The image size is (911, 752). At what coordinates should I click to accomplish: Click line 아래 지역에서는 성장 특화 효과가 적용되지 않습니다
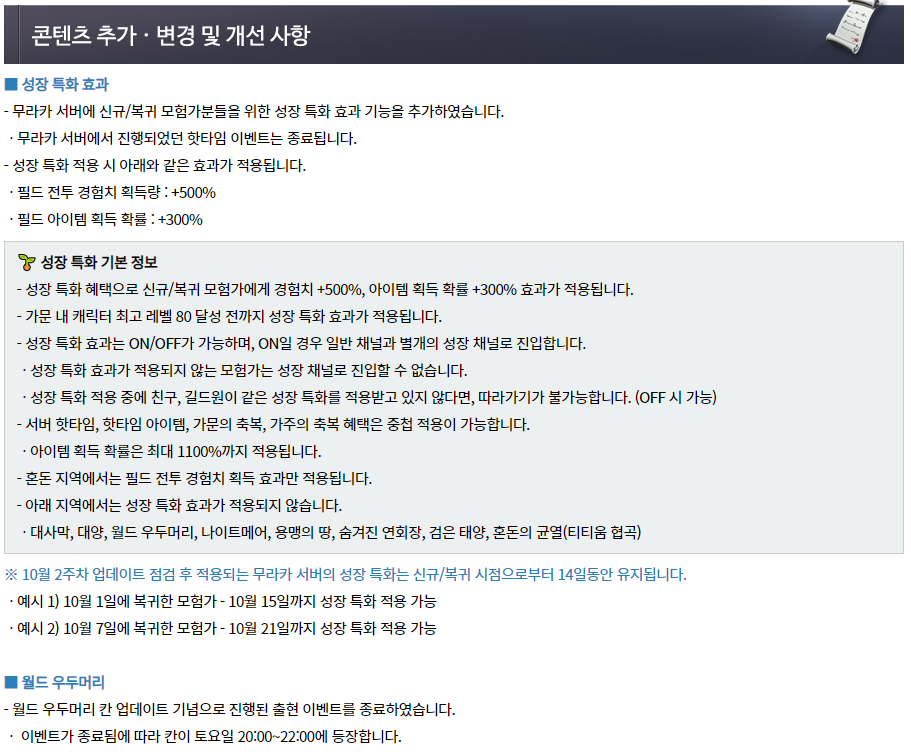[x=180, y=505]
